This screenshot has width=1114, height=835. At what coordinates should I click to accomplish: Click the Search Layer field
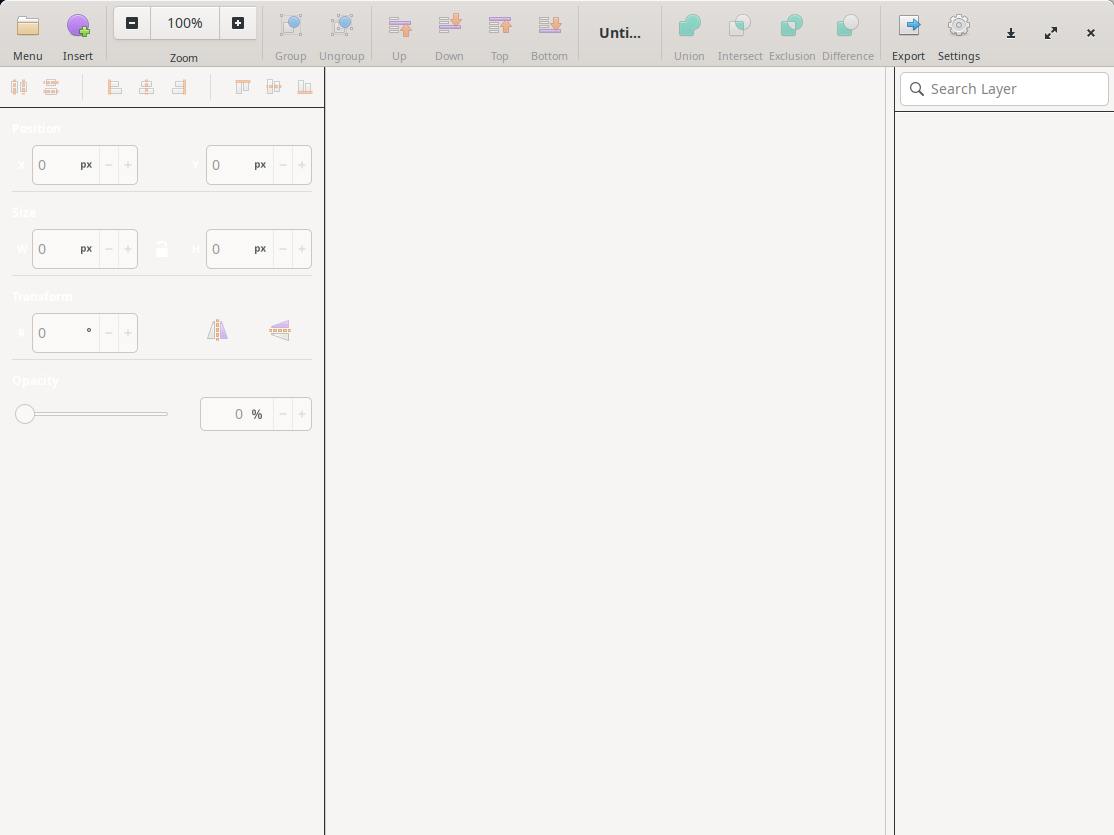(x=1004, y=89)
